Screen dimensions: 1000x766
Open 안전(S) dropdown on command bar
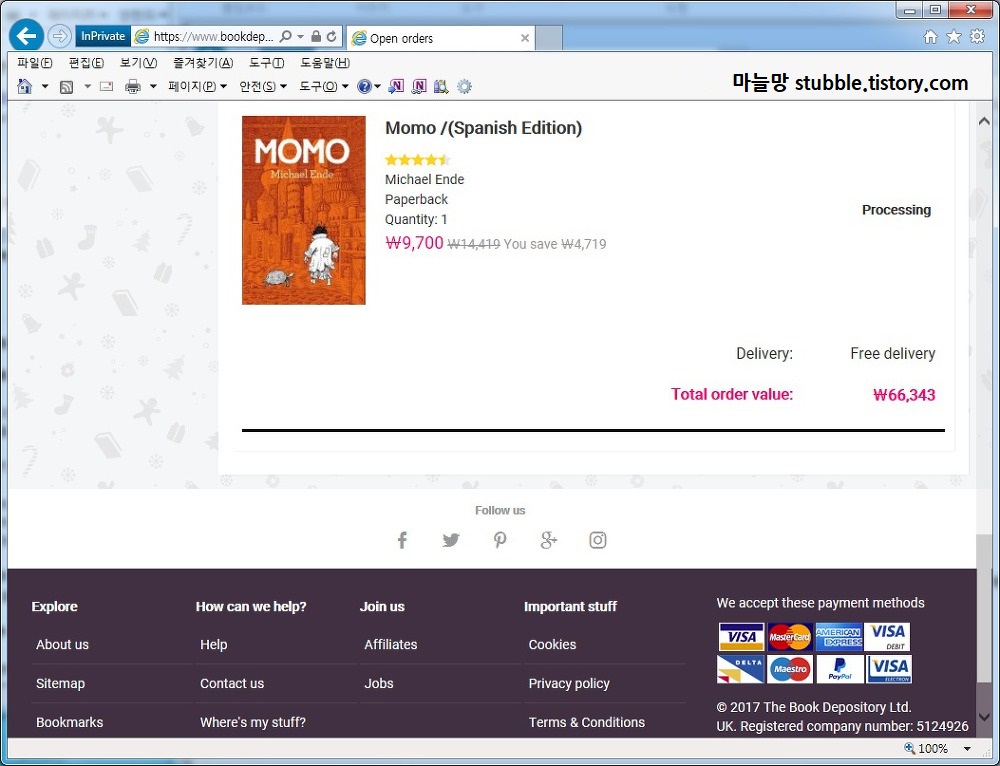click(263, 86)
